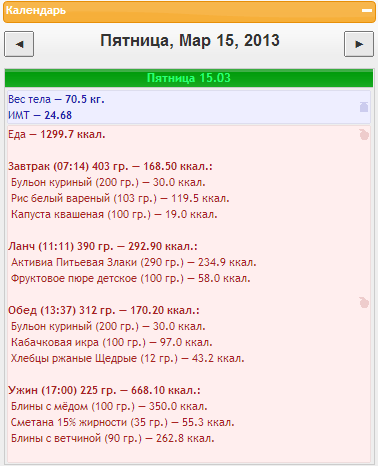The width and height of the screenshot is (378, 466).
Task: Select Сметана 15% жирности entry
Action: 123,422
